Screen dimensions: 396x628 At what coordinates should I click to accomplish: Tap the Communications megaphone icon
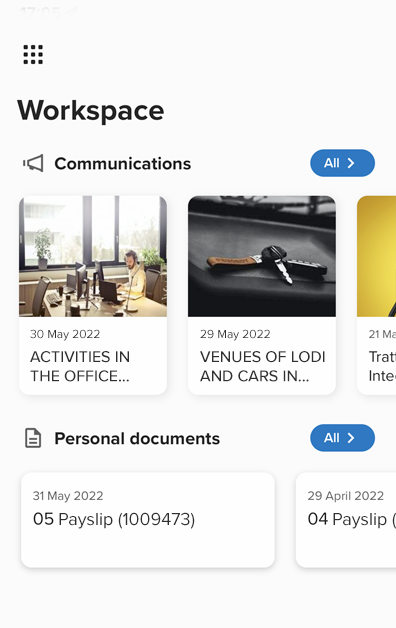[x=33, y=163]
